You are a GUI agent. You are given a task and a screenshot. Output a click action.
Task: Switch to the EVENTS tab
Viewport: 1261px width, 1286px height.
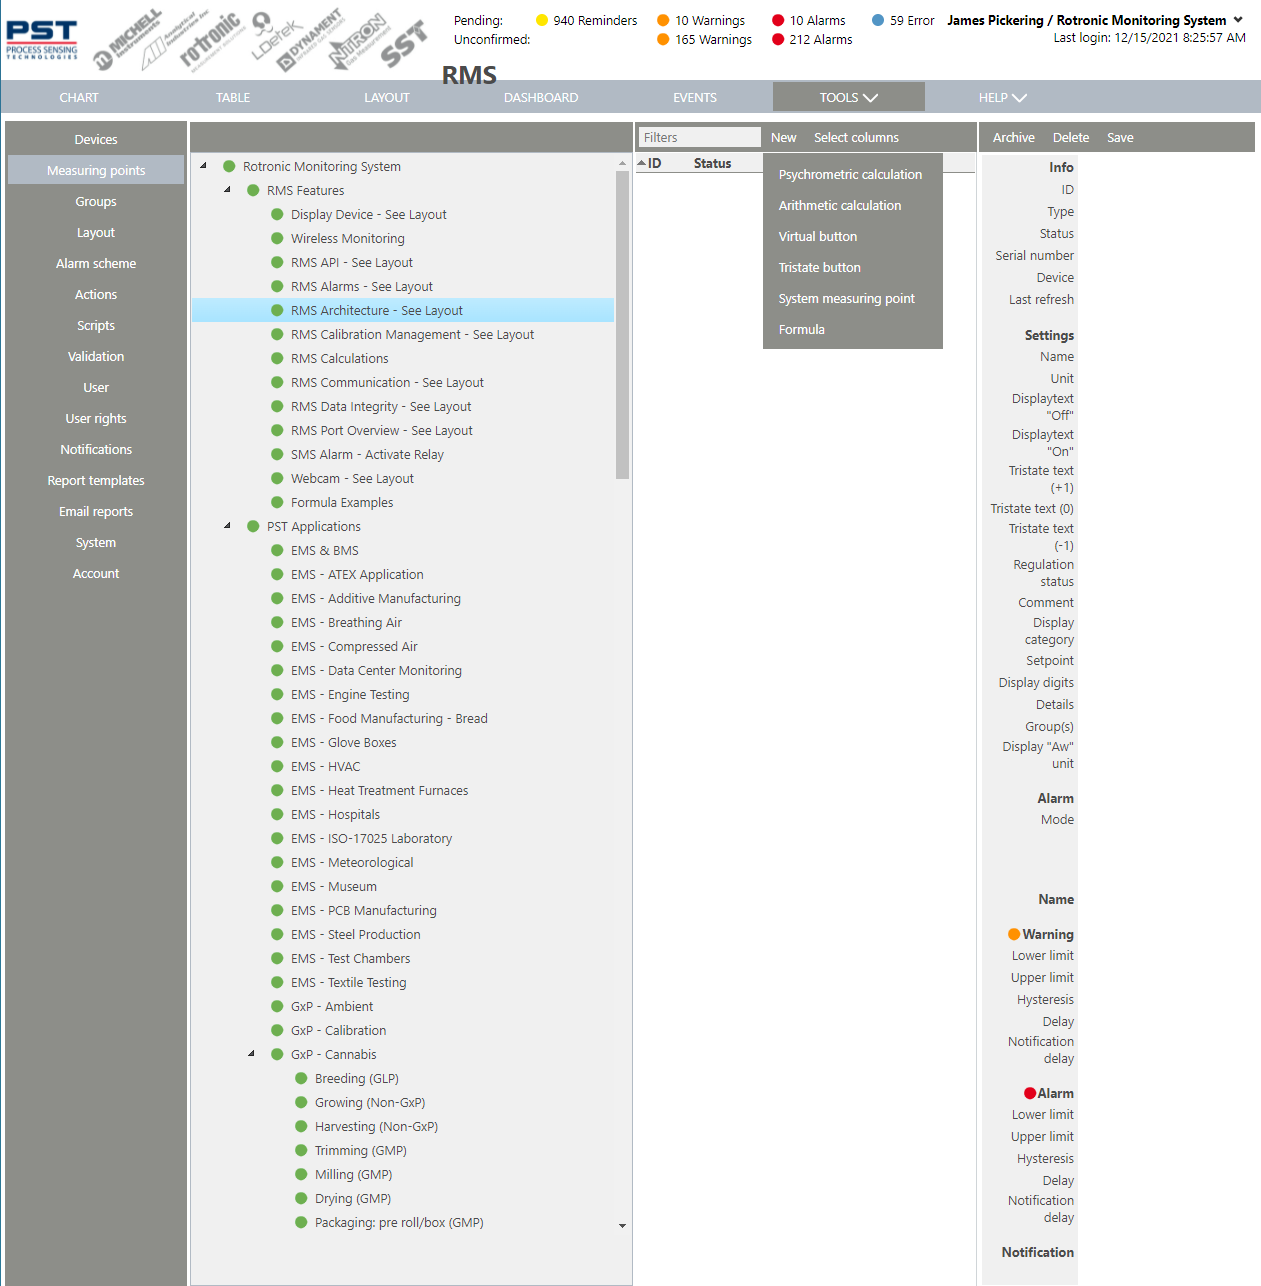695,97
